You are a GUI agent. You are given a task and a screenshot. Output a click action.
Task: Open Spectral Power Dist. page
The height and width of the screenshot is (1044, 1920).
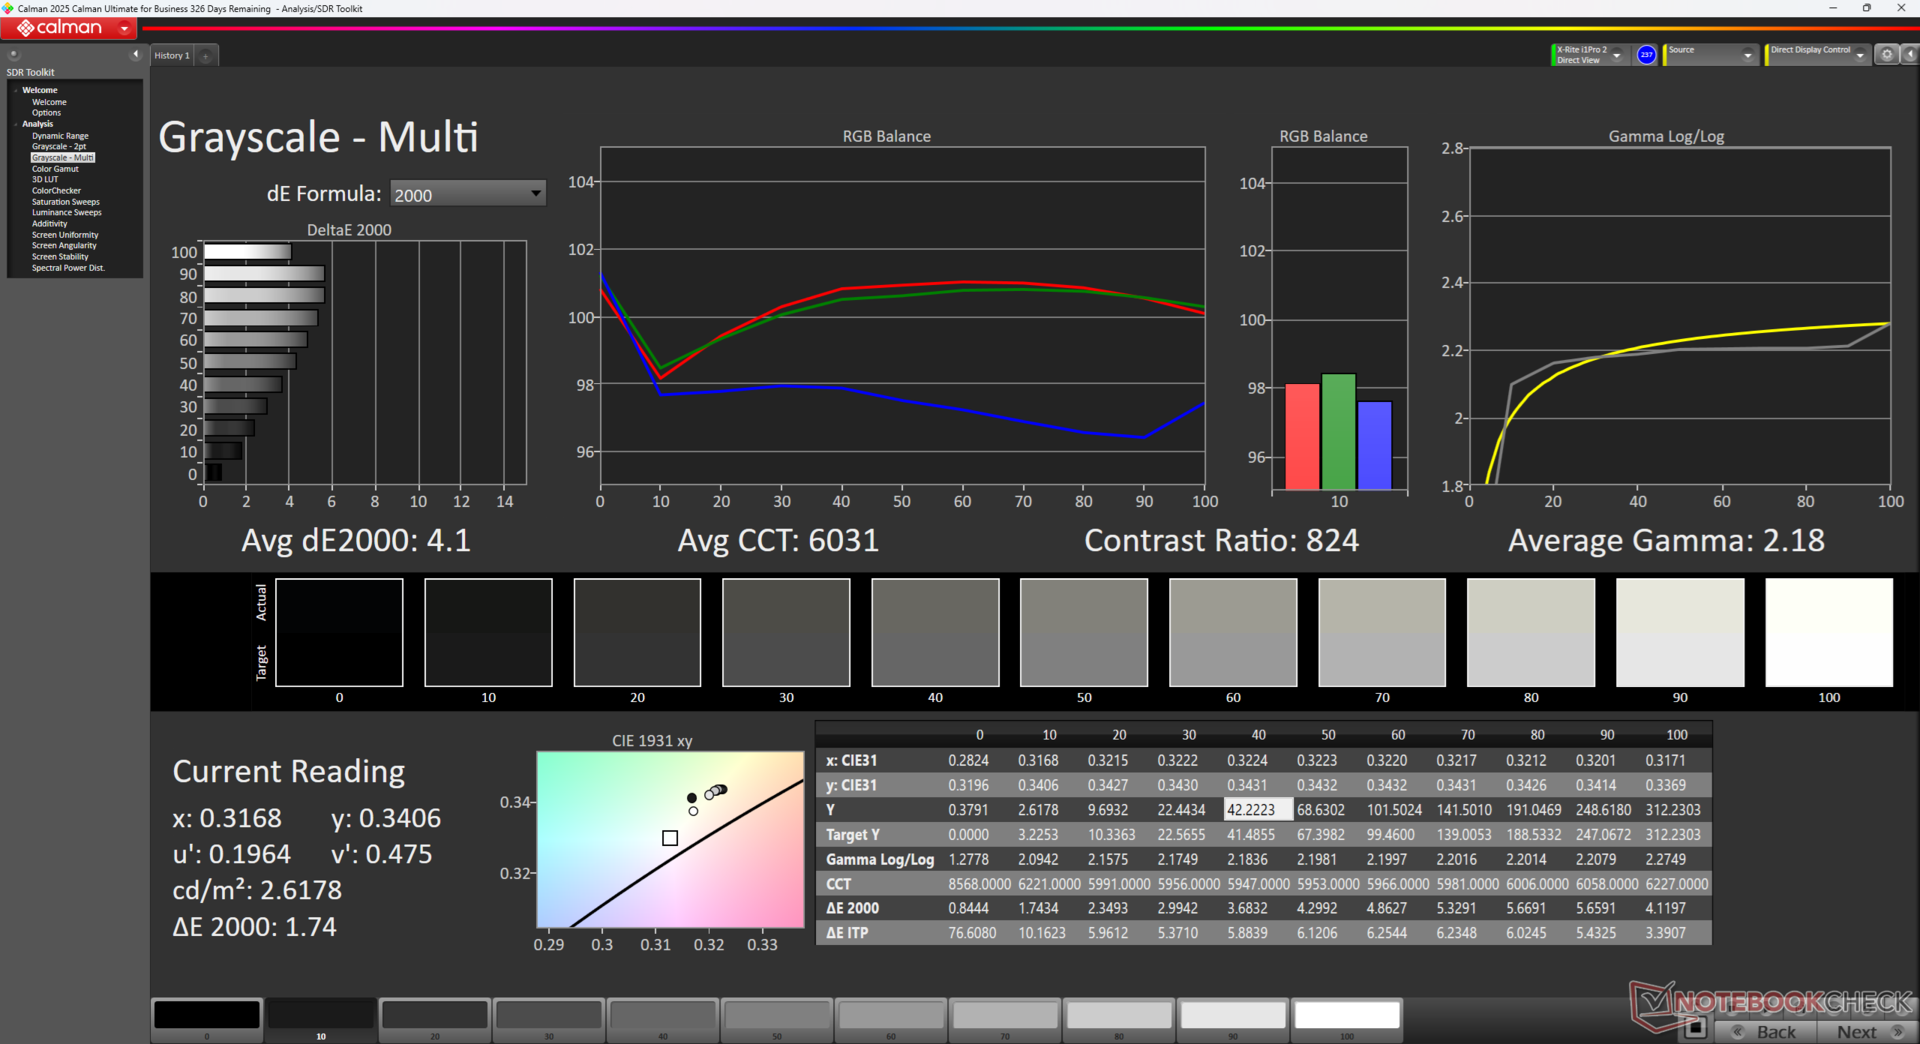tap(68, 268)
